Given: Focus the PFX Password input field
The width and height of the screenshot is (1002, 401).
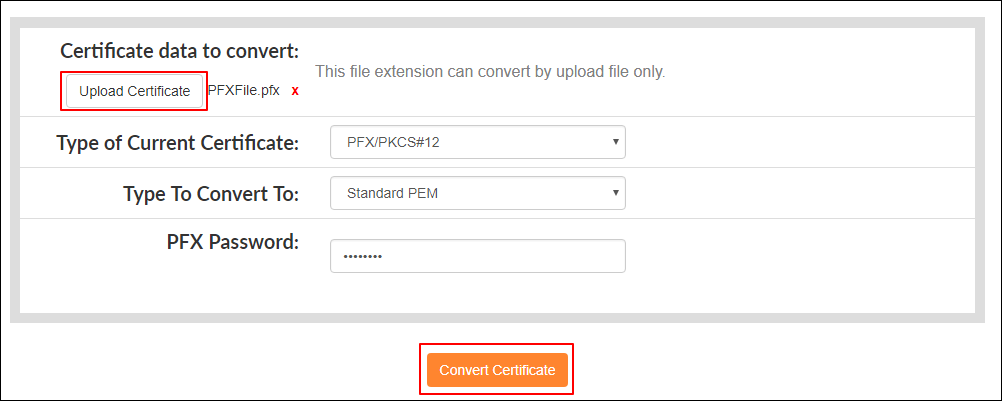Looking at the screenshot, I should tap(477, 256).
